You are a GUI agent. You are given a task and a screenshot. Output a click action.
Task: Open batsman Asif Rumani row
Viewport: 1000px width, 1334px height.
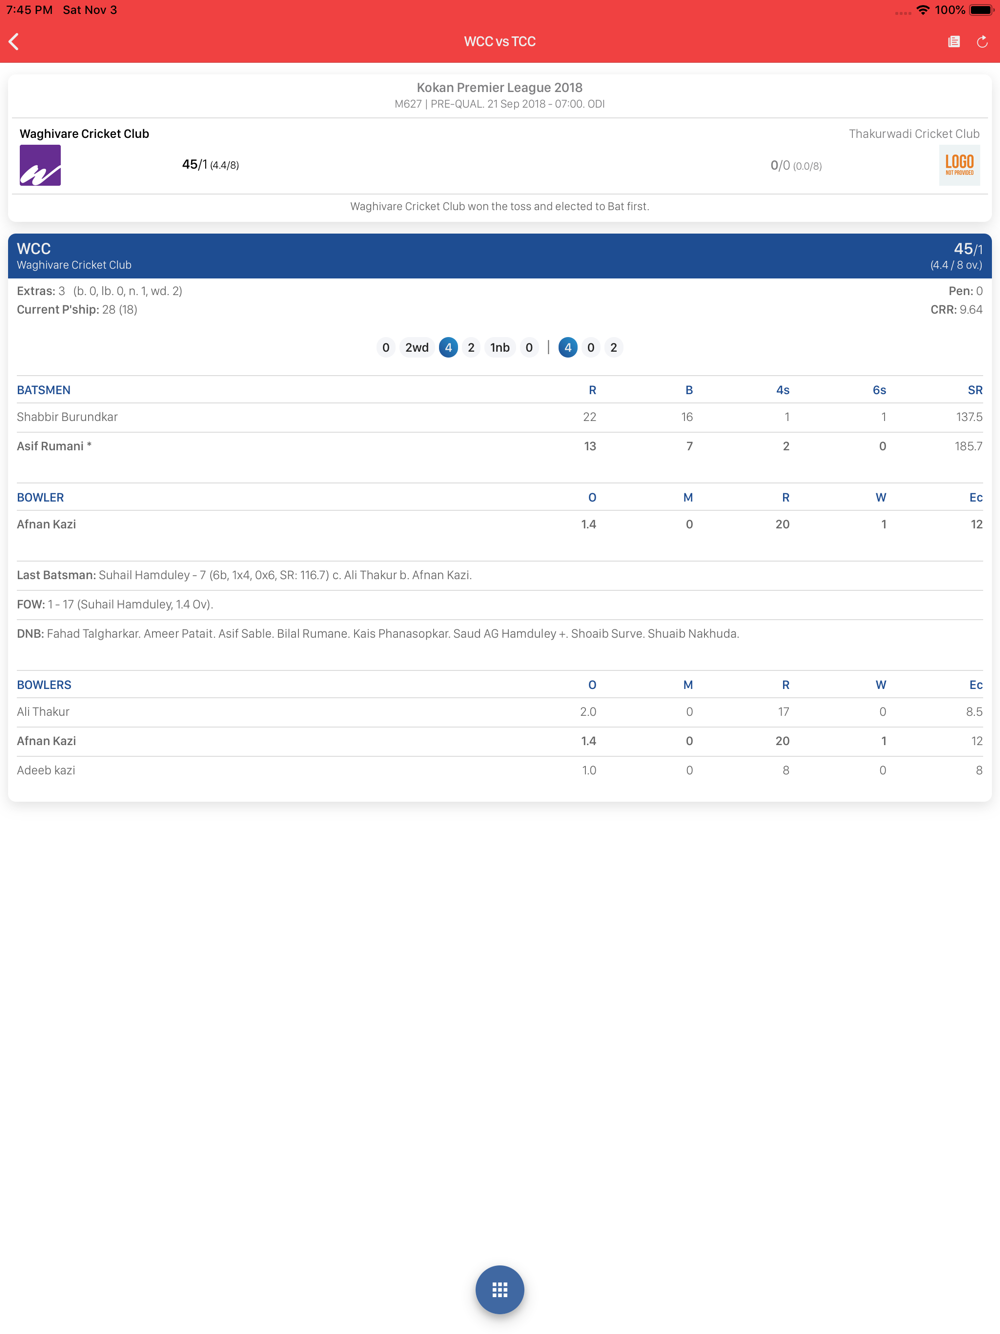click(500, 446)
